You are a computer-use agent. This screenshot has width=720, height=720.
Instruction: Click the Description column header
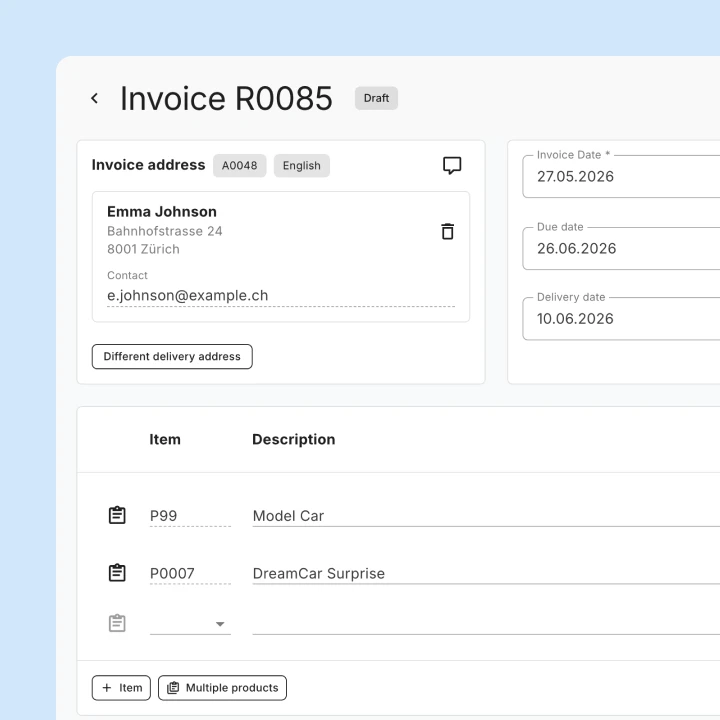point(293,439)
